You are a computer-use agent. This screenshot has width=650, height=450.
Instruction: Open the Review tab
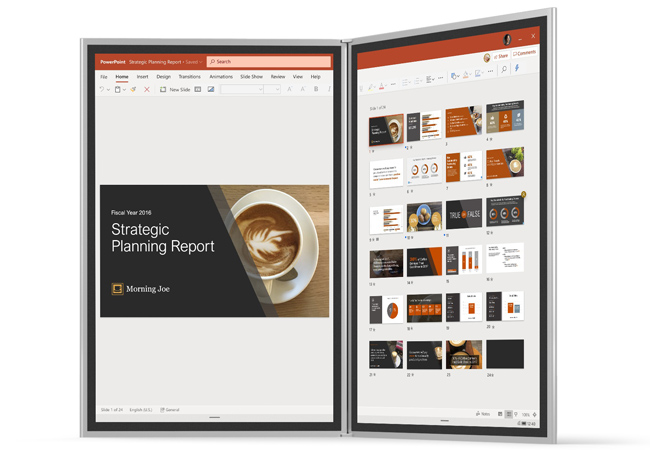(x=278, y=77)
